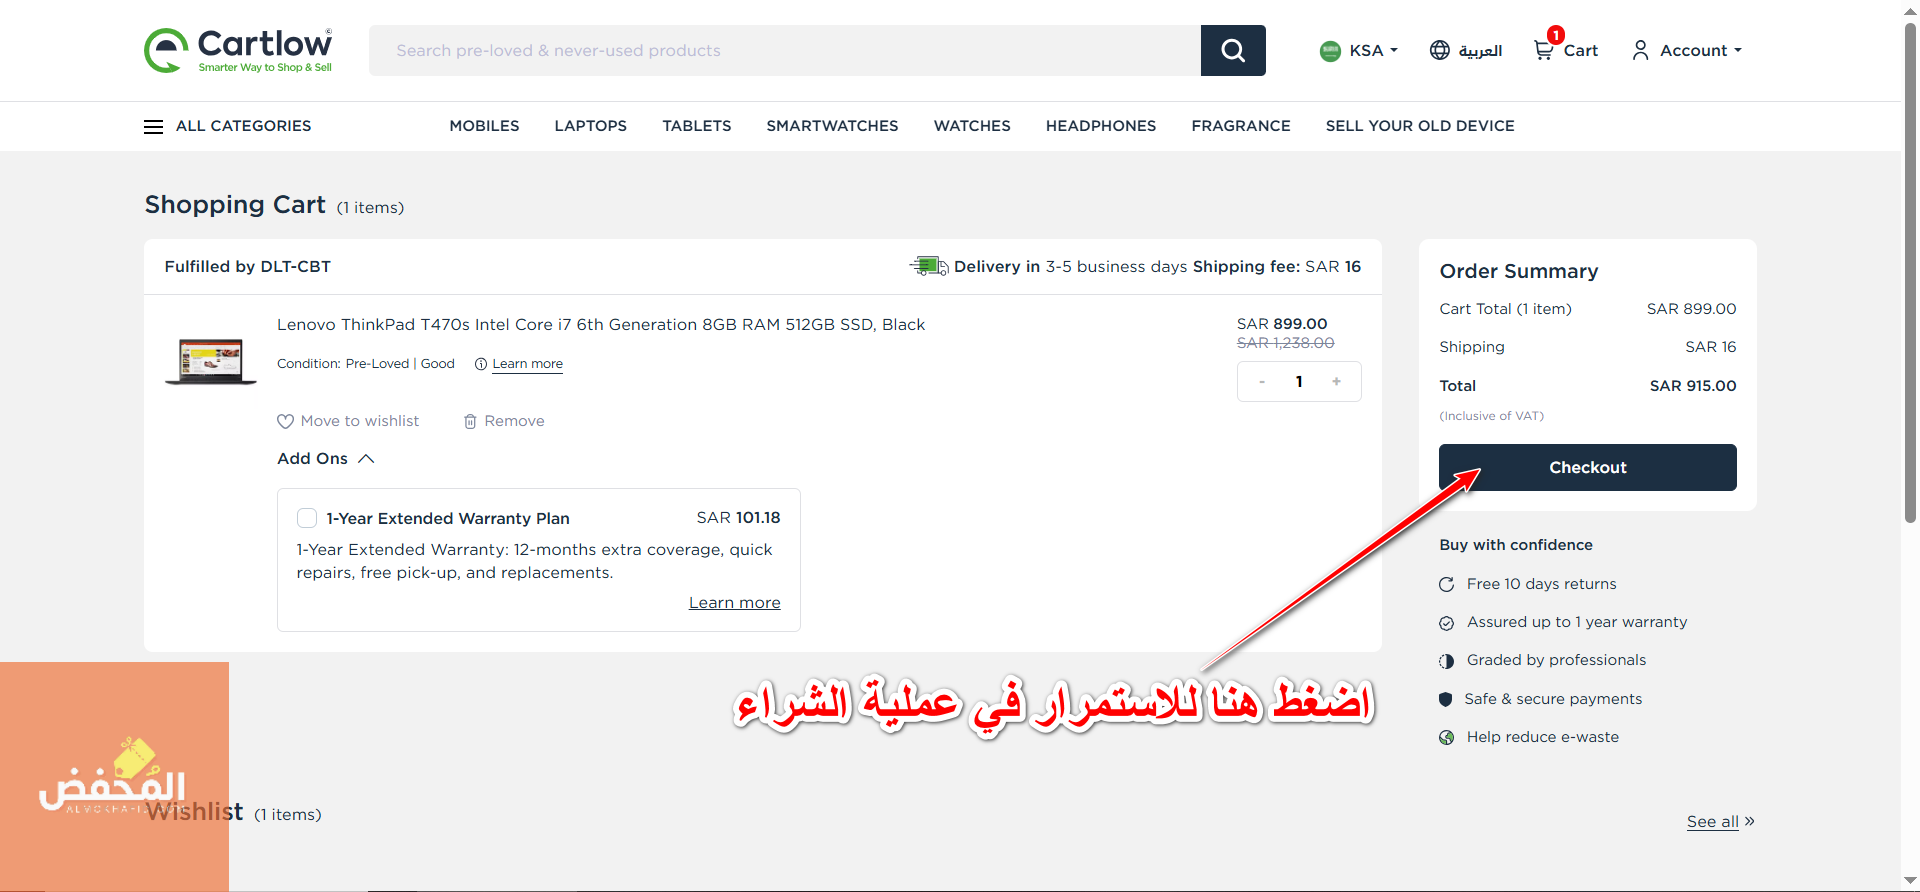Click the (Inclusive of VAT) note
The image size is (1920, 892).
tap(1492, 416)
